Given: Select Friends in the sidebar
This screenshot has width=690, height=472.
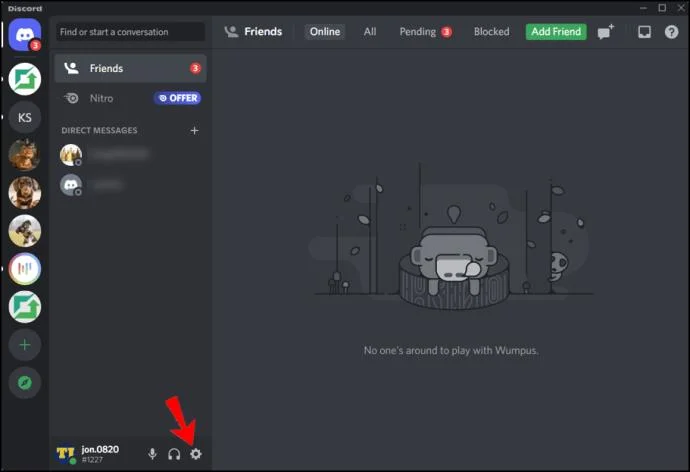Looking at the screenshot, I should pyautogui.click(x=130, y=68).
